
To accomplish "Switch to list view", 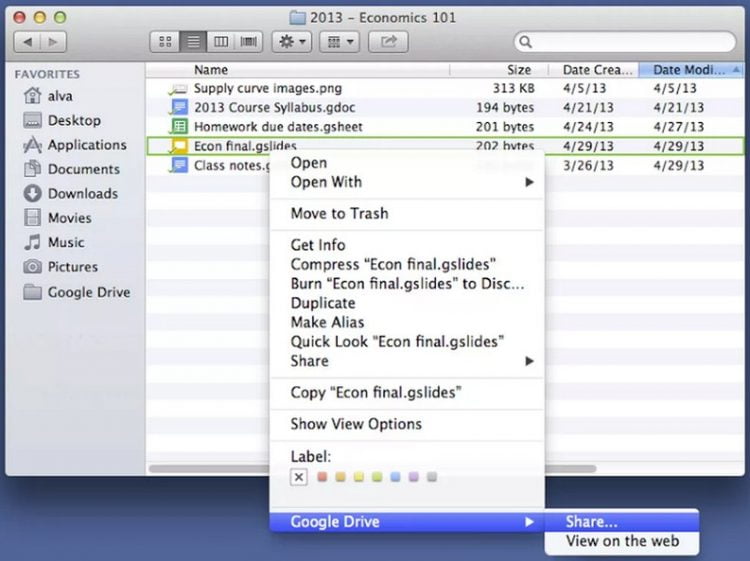I will tap(193, 42).
